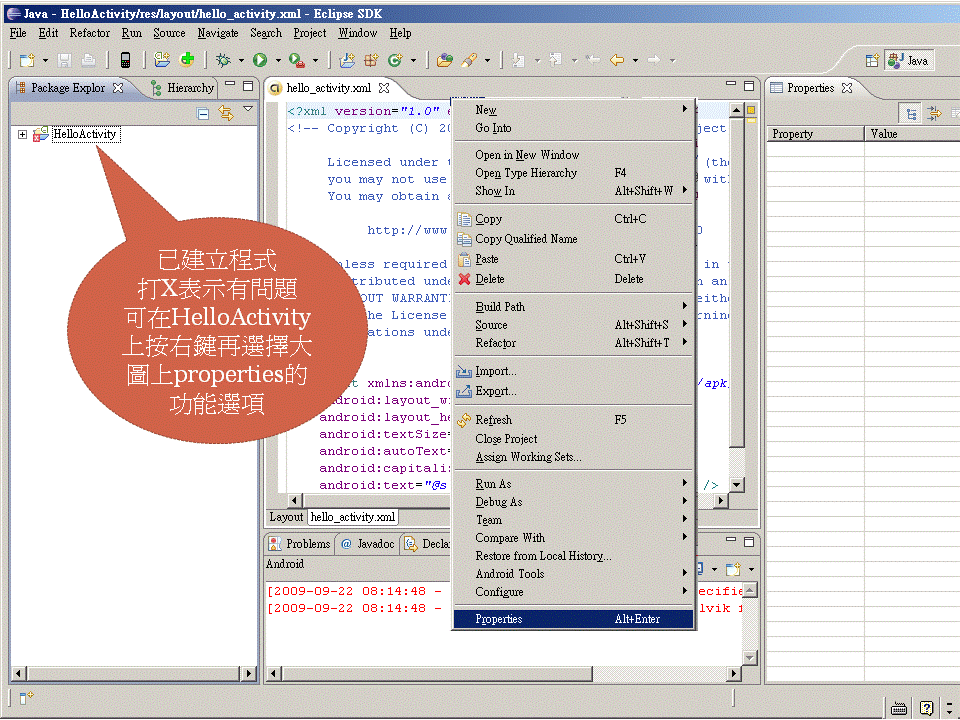Click the green plus new test project icon
960x720 pixels.
click(187, 59)
